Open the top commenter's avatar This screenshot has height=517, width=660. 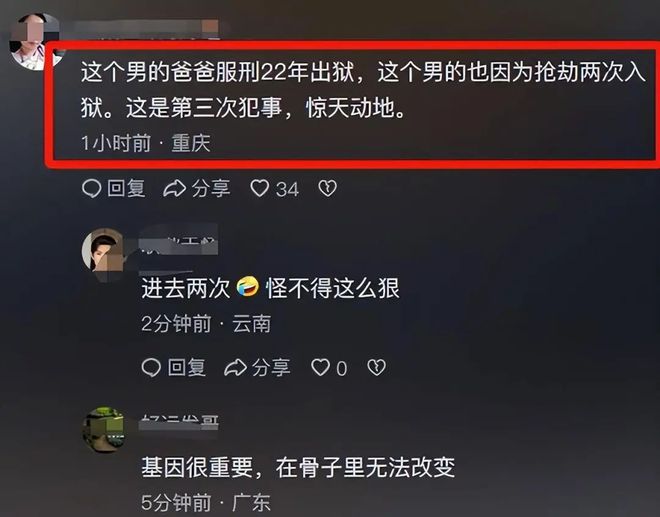[35, 41]
